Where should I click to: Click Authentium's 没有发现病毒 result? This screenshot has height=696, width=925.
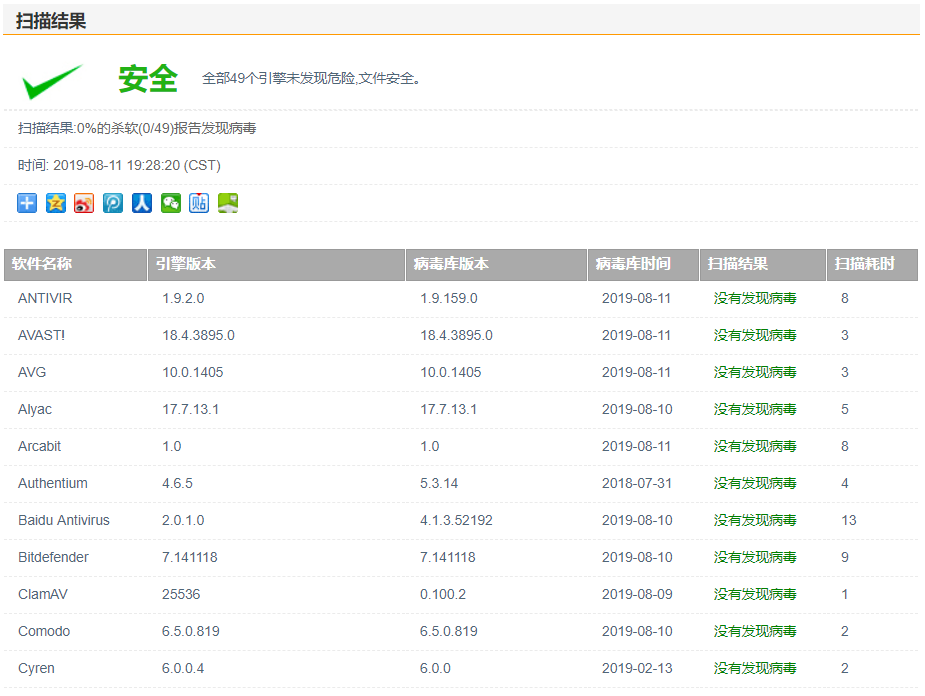[755, 484]
